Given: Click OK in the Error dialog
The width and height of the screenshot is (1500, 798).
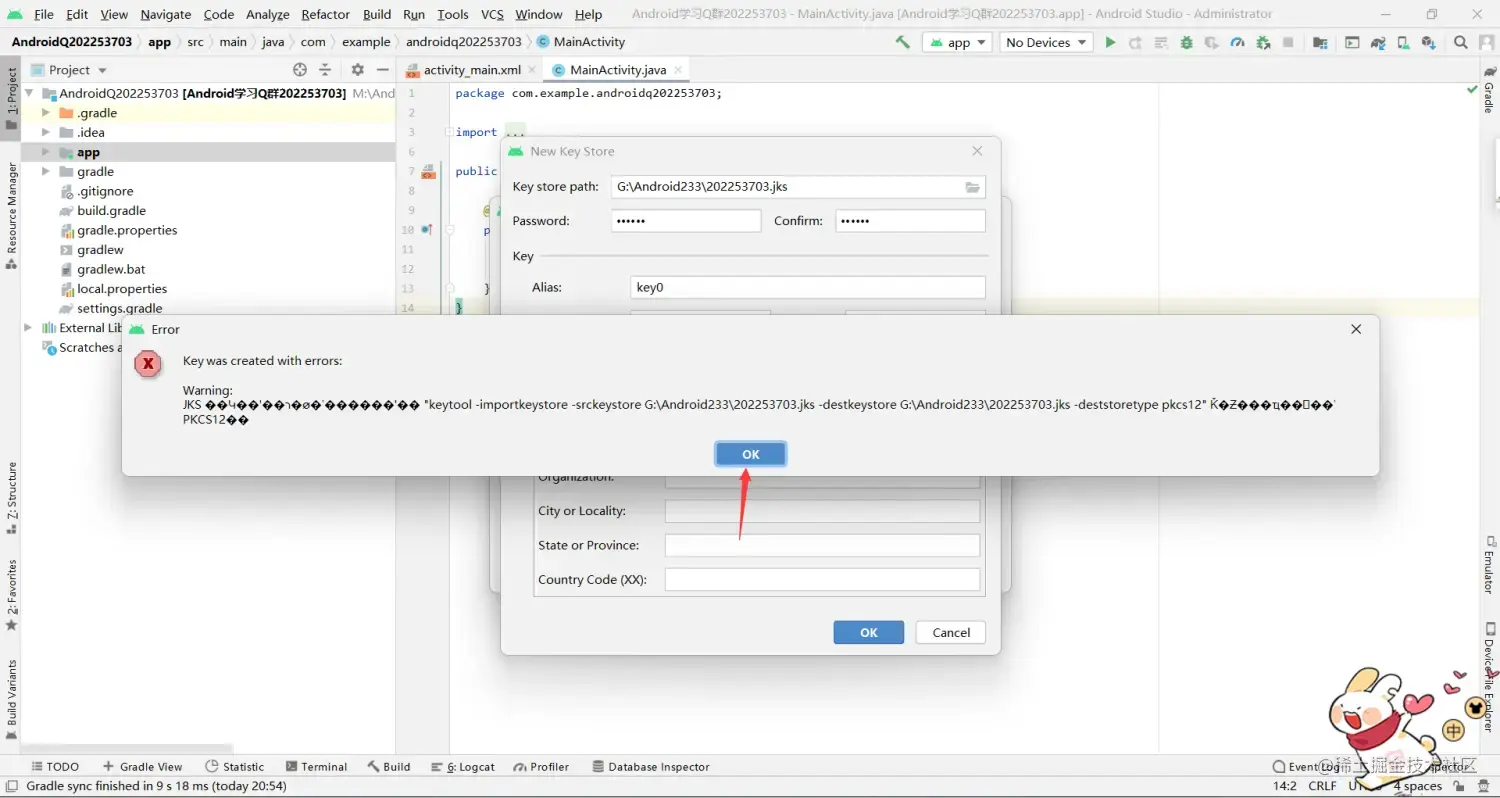Looking at the screenshot, I should (750, 454).
